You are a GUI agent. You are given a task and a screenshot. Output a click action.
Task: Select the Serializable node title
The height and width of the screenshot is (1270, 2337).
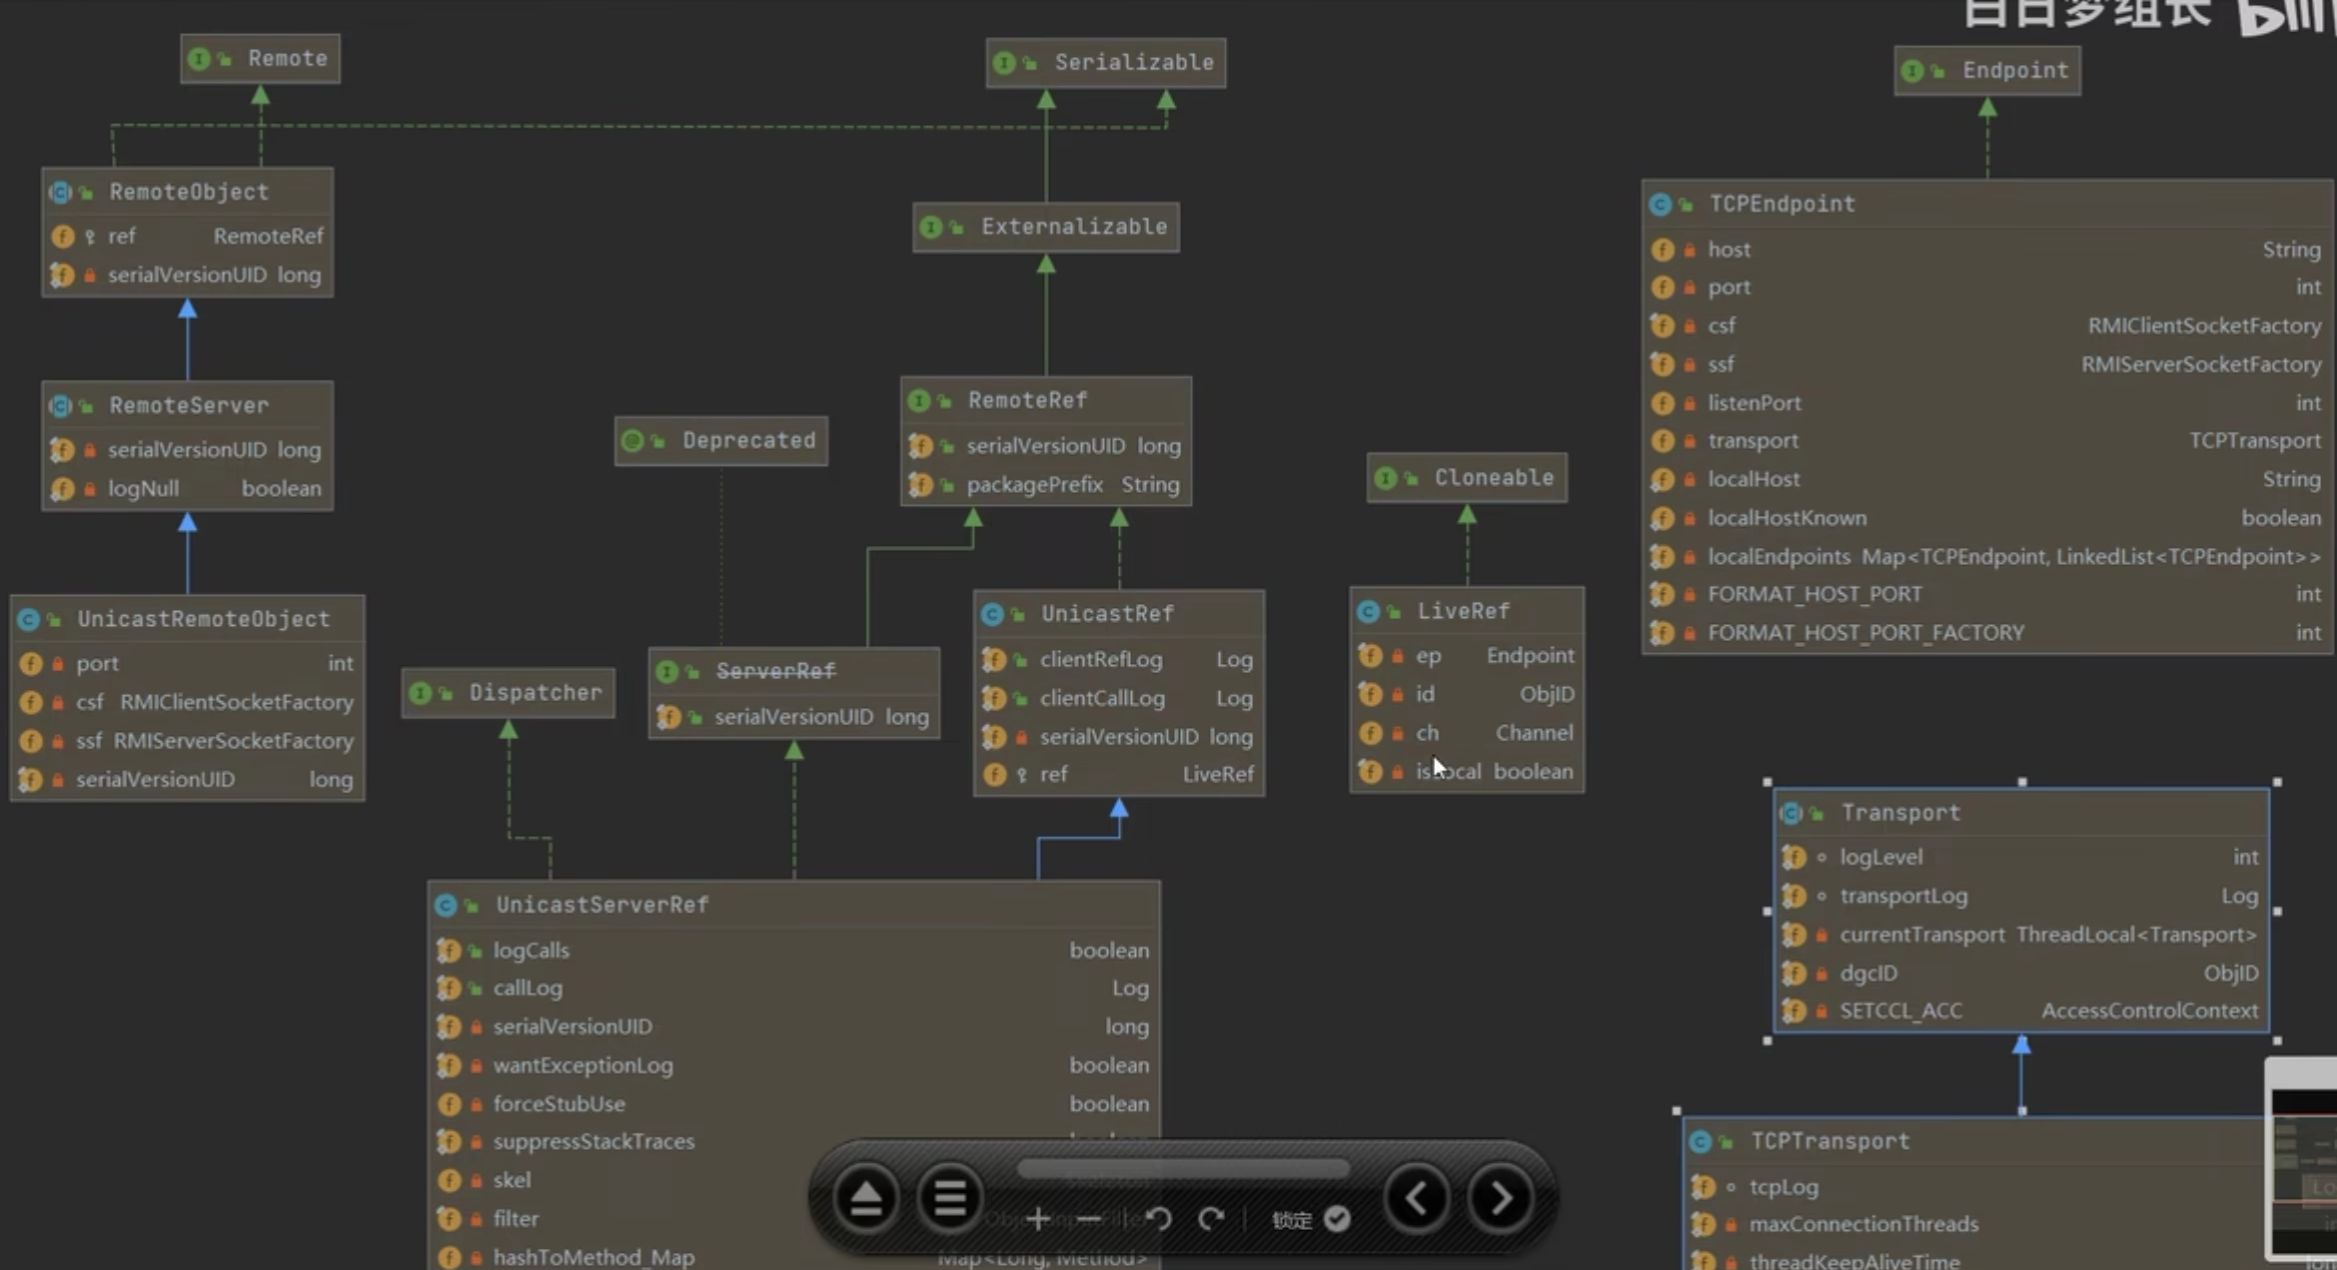click(1134, 62)
